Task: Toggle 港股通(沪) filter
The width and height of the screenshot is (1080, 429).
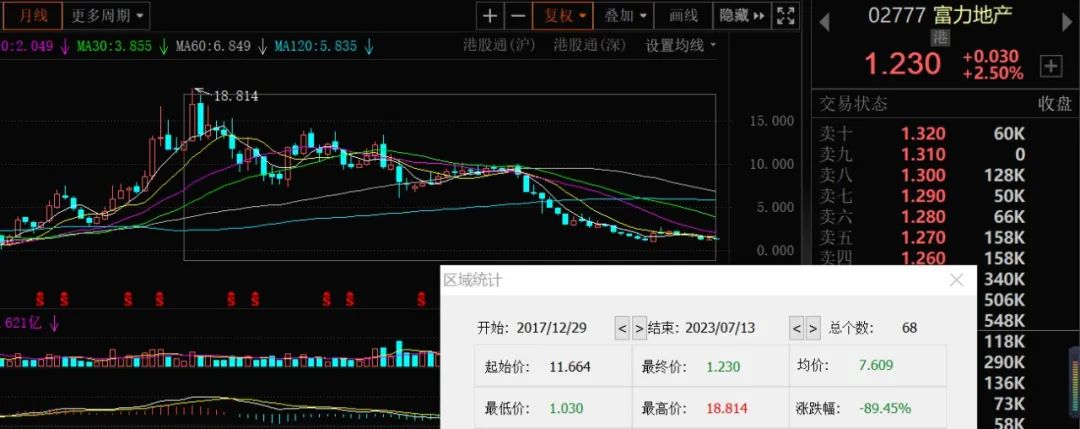Action: [501, 46]
